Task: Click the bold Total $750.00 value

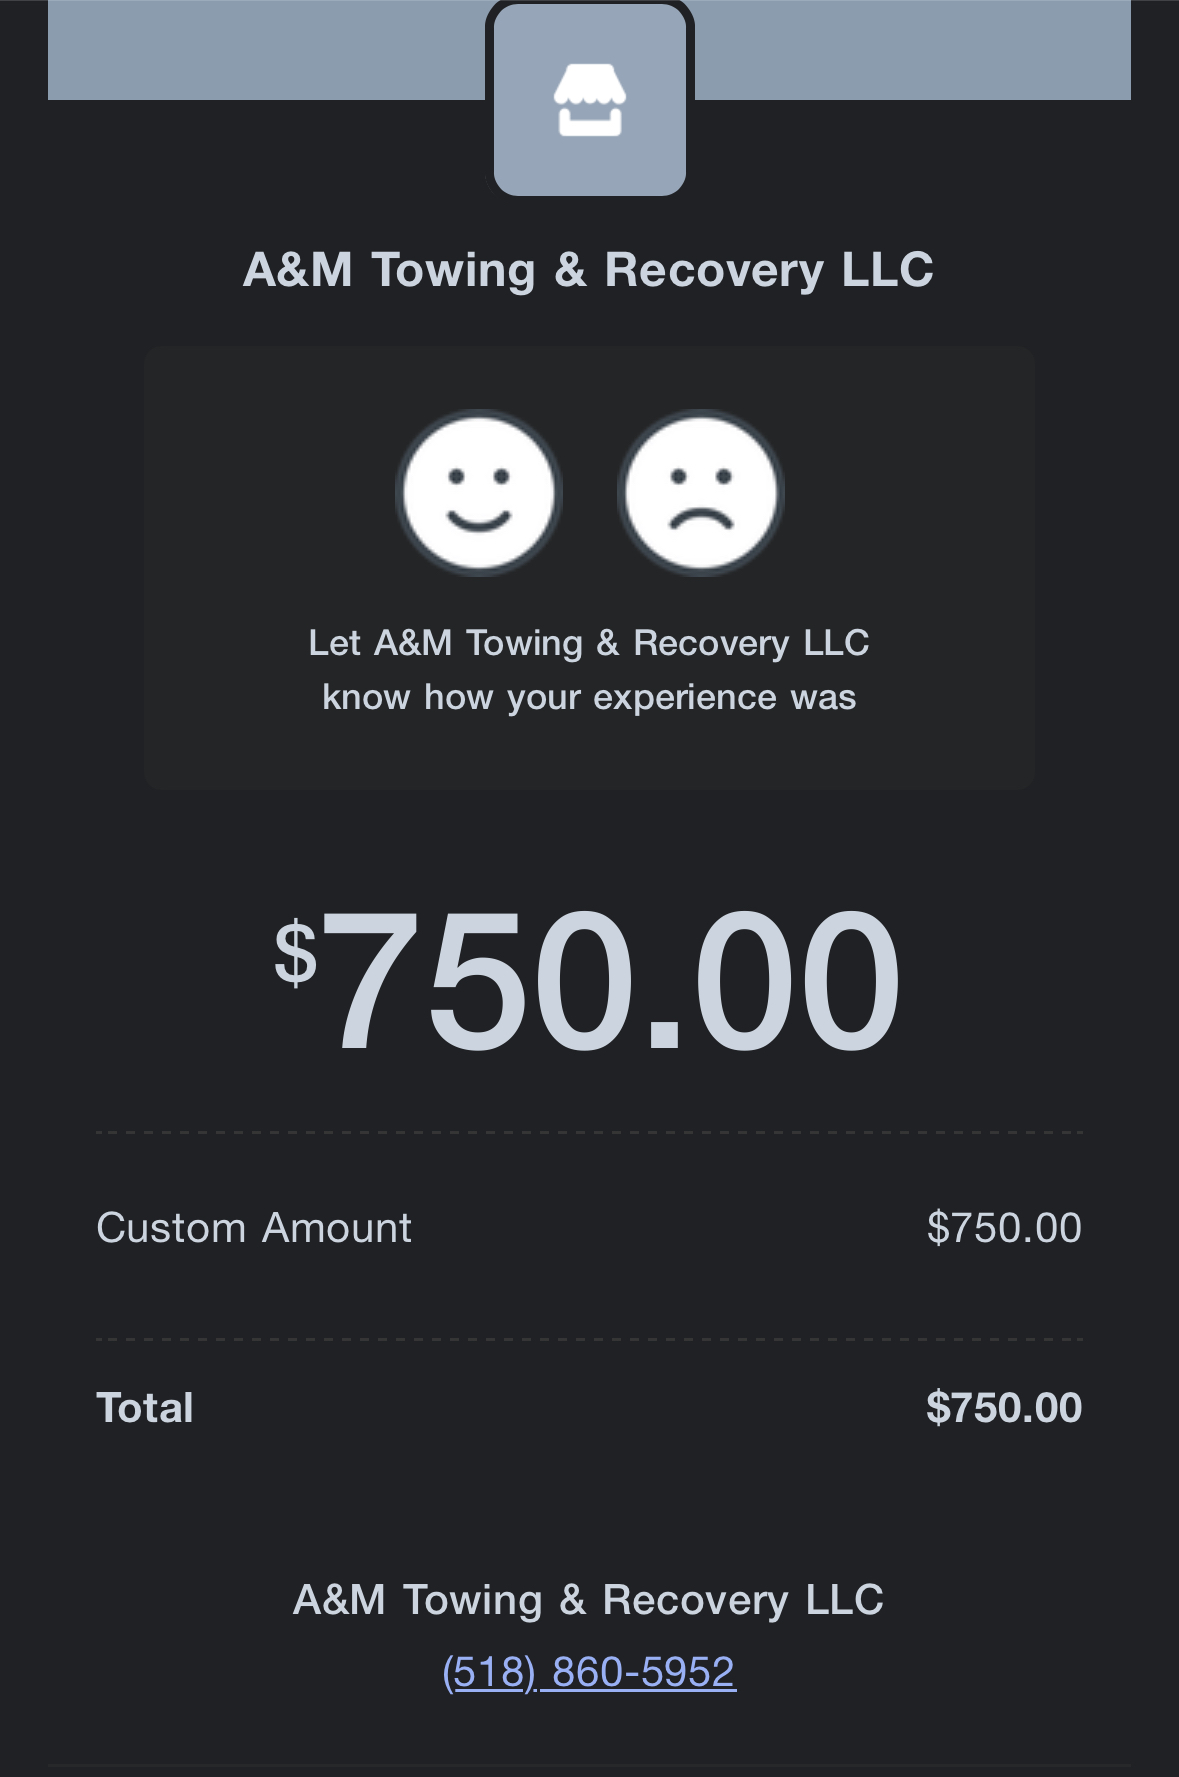Action: (x=1004, y=1408)
